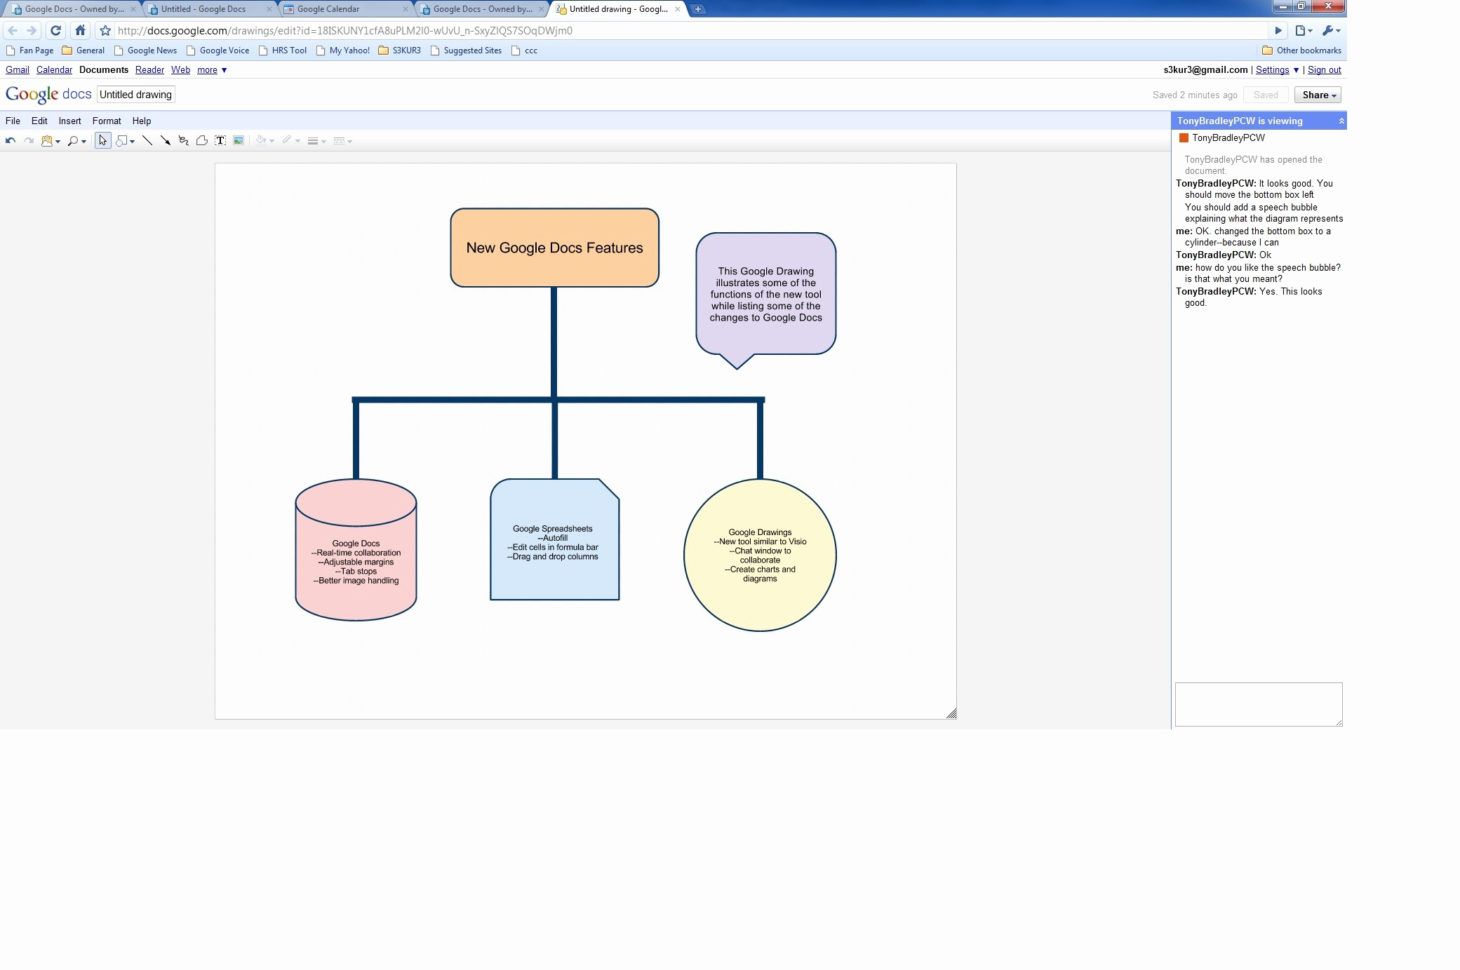Select the blue Google Spreadsheets shape
The width and height of the screenshot is (1460, 970).
555,540
